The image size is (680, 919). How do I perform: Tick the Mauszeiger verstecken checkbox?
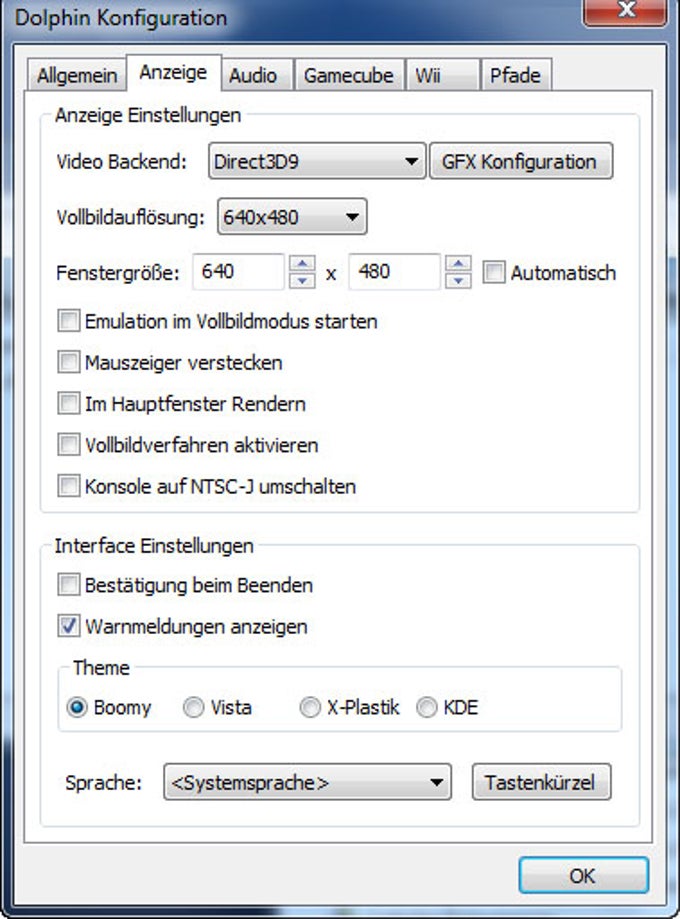point(69,362)
